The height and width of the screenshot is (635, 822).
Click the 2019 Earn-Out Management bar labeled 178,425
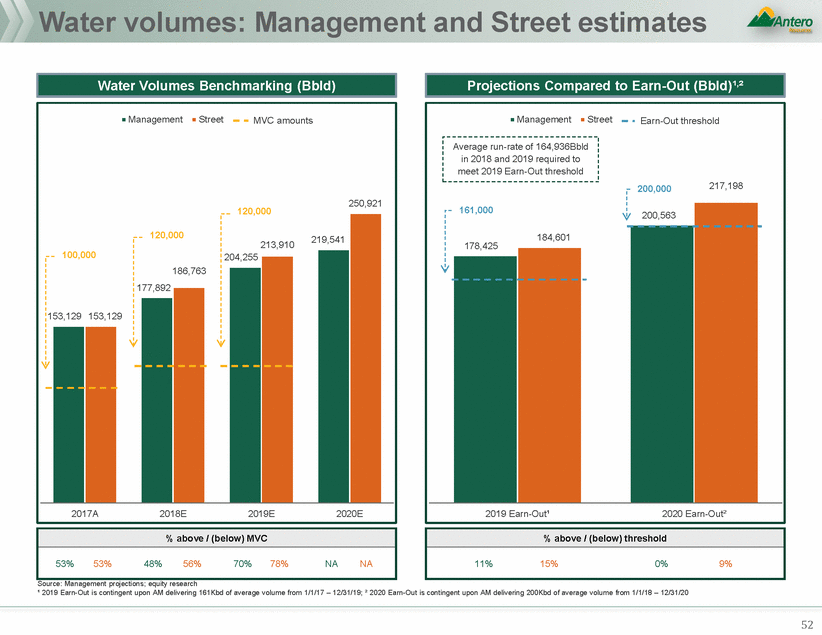[x=485, y=378]
